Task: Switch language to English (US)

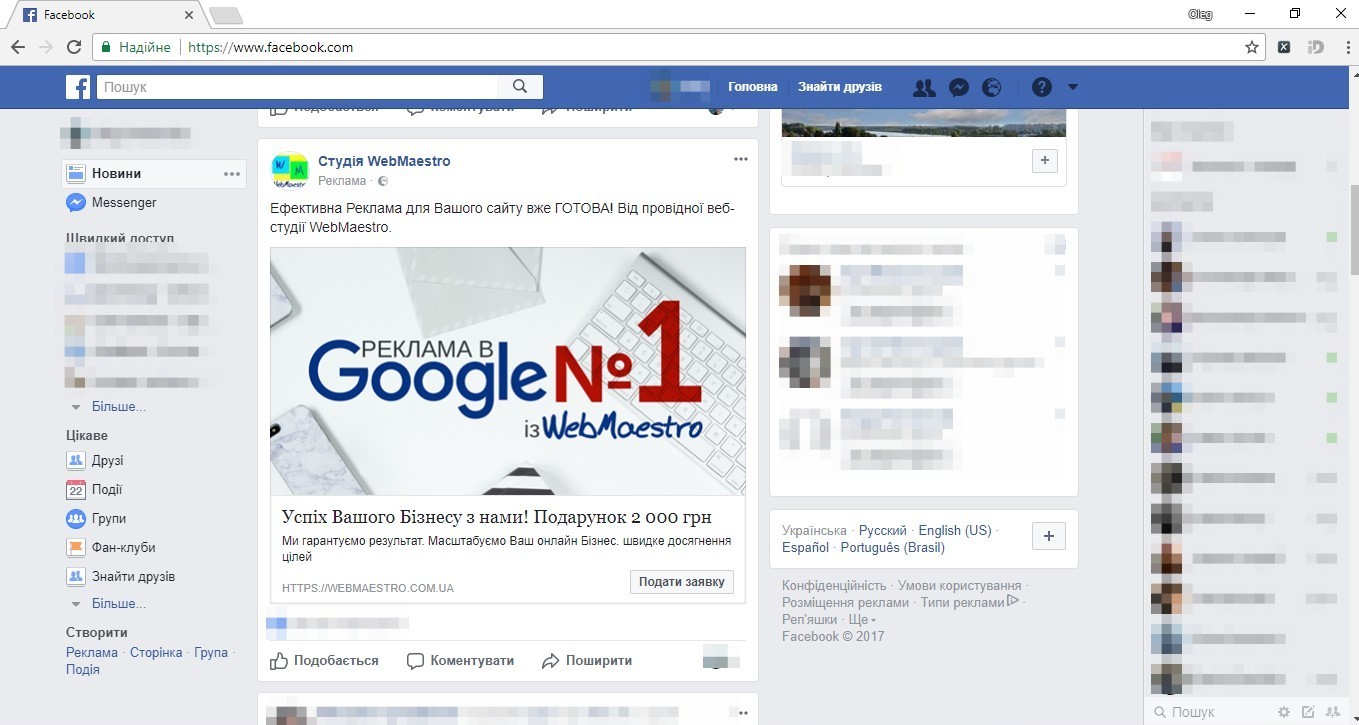Action: (x=955, y=531)
